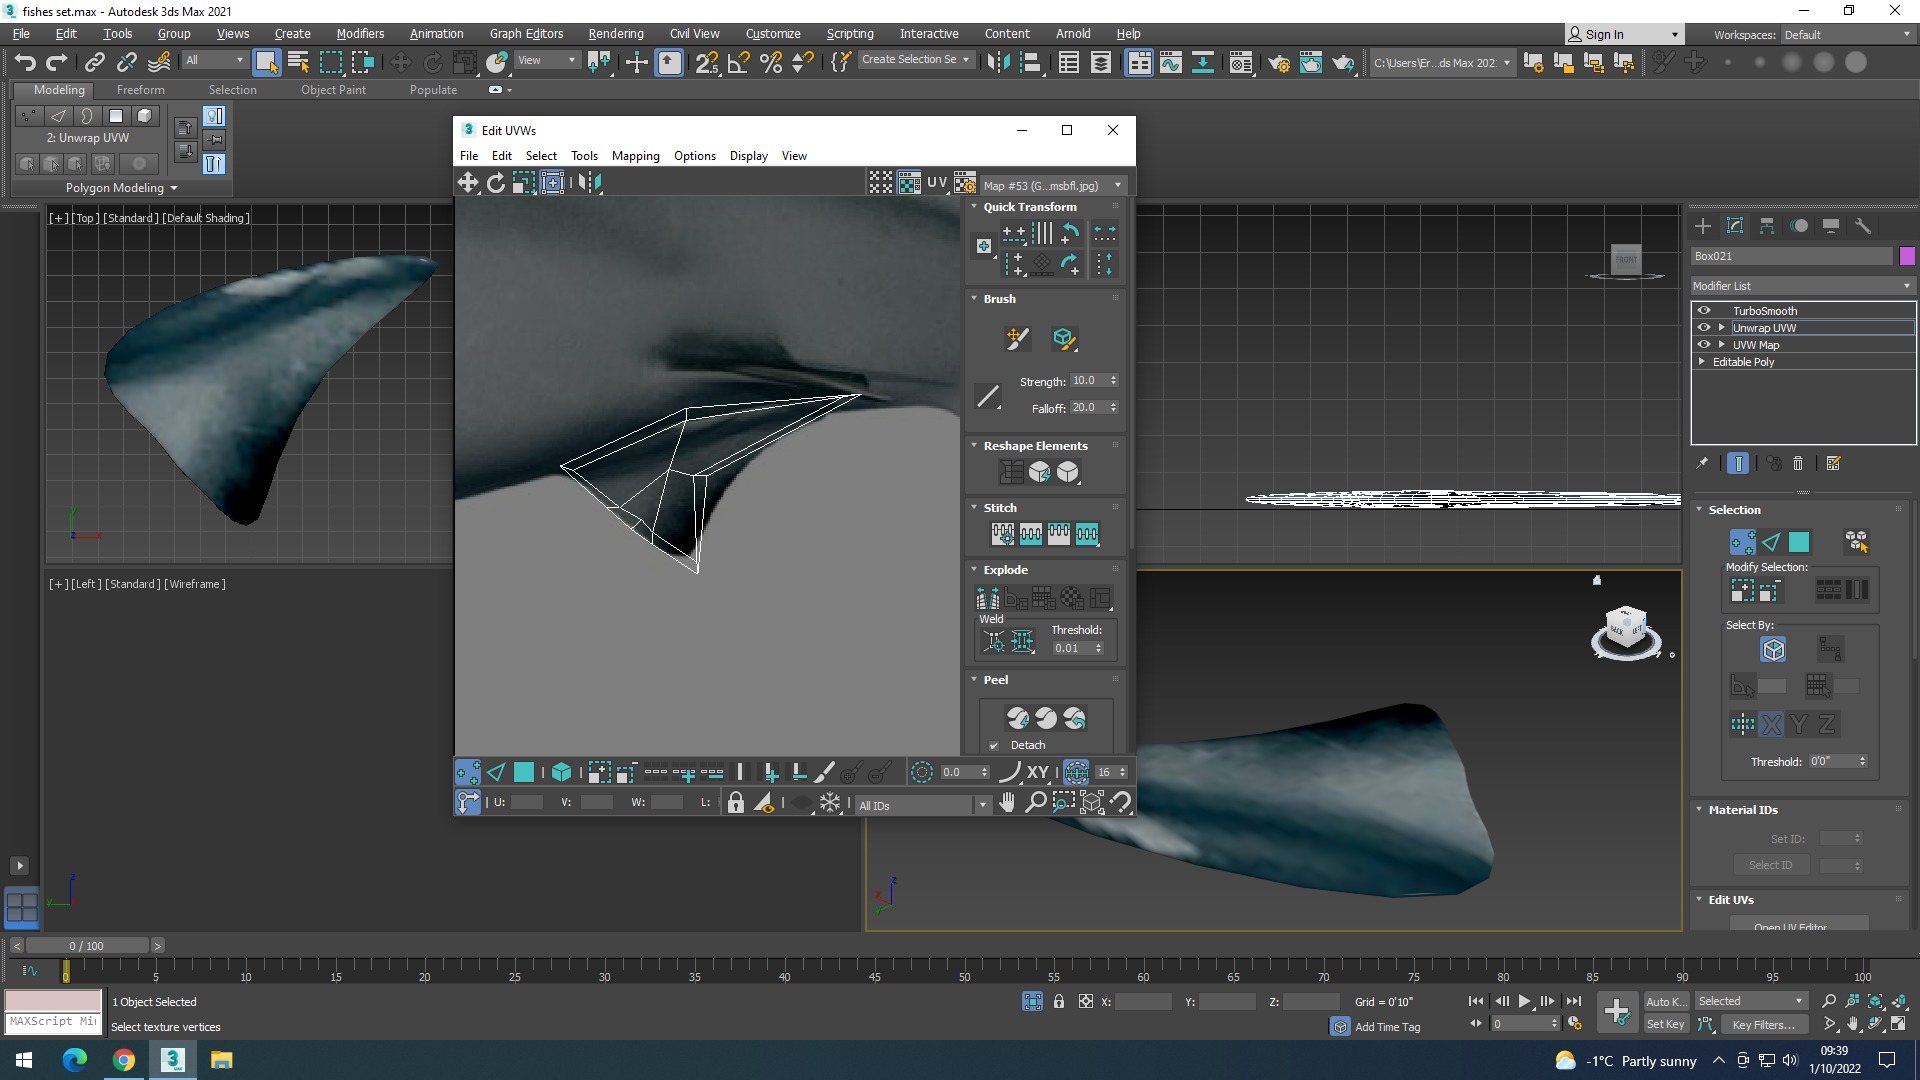Open the Modifier List dropdown

(x=1802, y=286)
